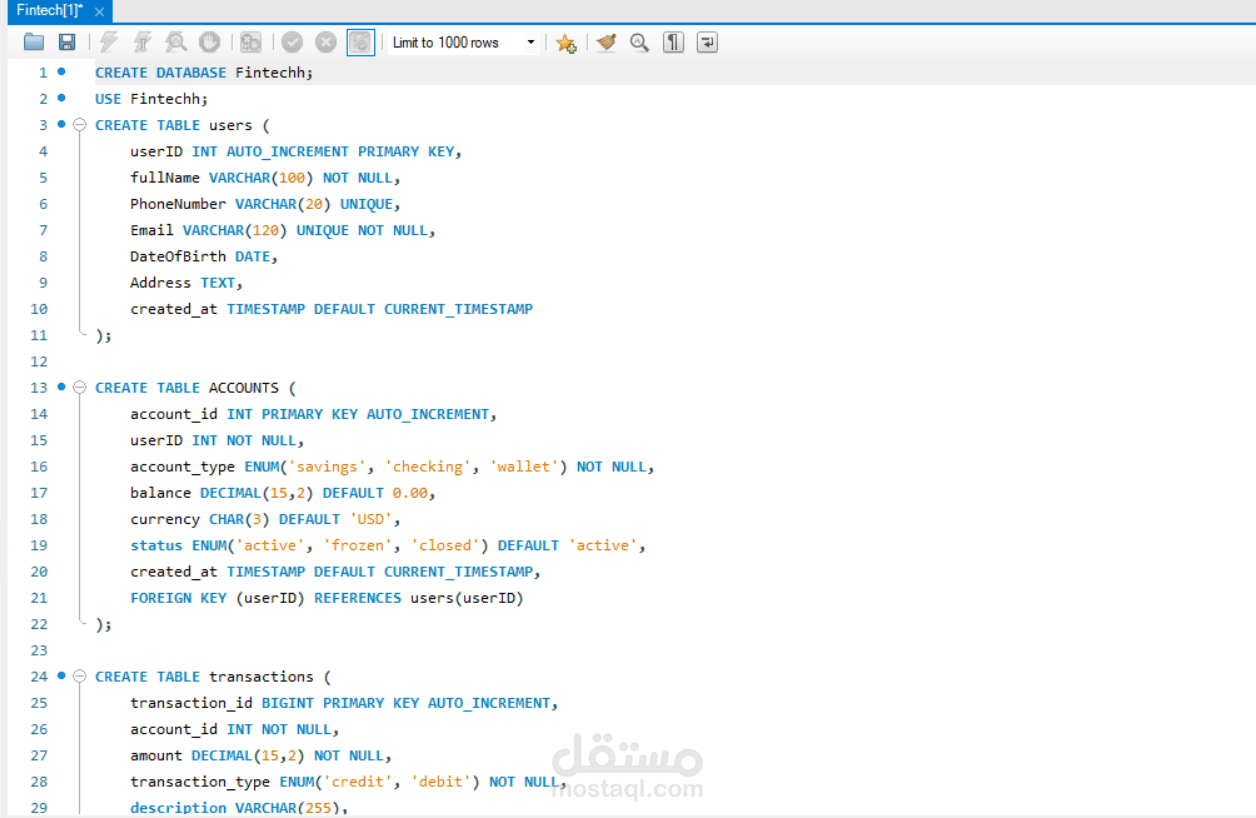Click 'Email VARCHAR(120) UNIQUE NOT NULL' line
This screenshot has height=818, width=1256.
coord(283,230)
